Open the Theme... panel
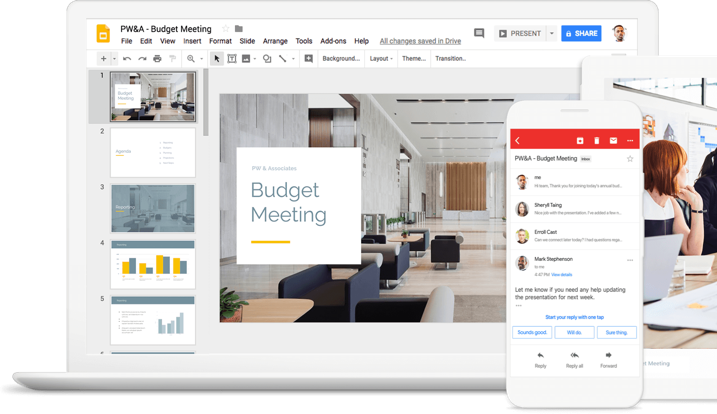The height and width of the screenshot is (414, 717). click(x=414, y=59)
